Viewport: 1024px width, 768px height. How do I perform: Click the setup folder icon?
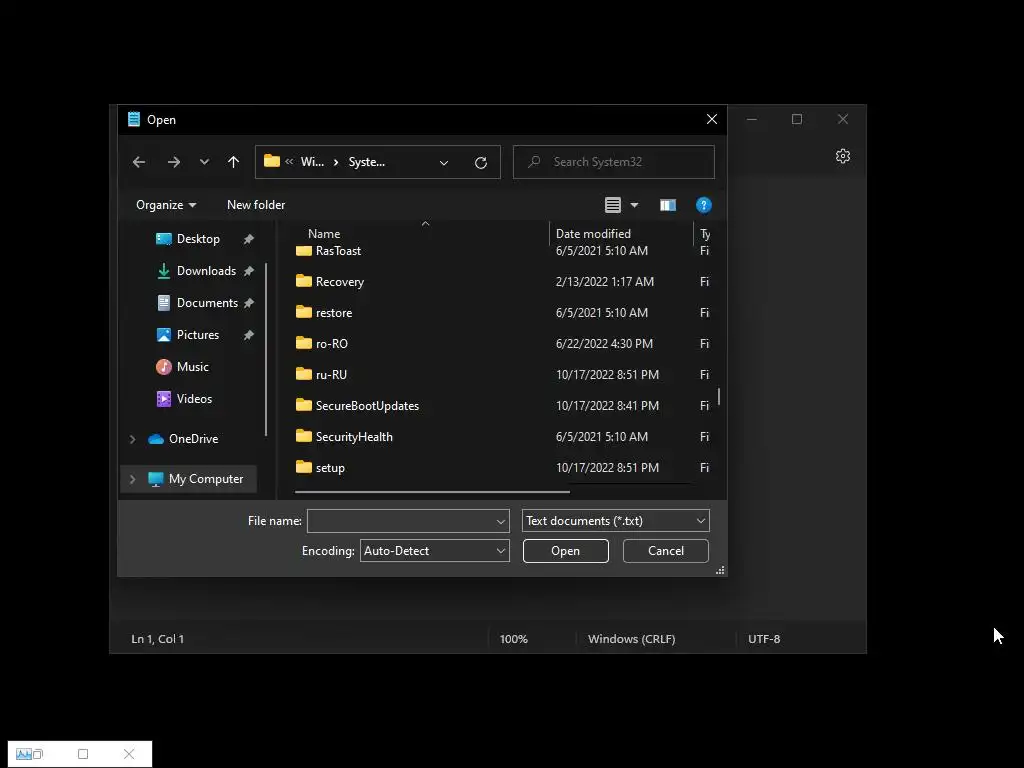(x=304, y=468)
